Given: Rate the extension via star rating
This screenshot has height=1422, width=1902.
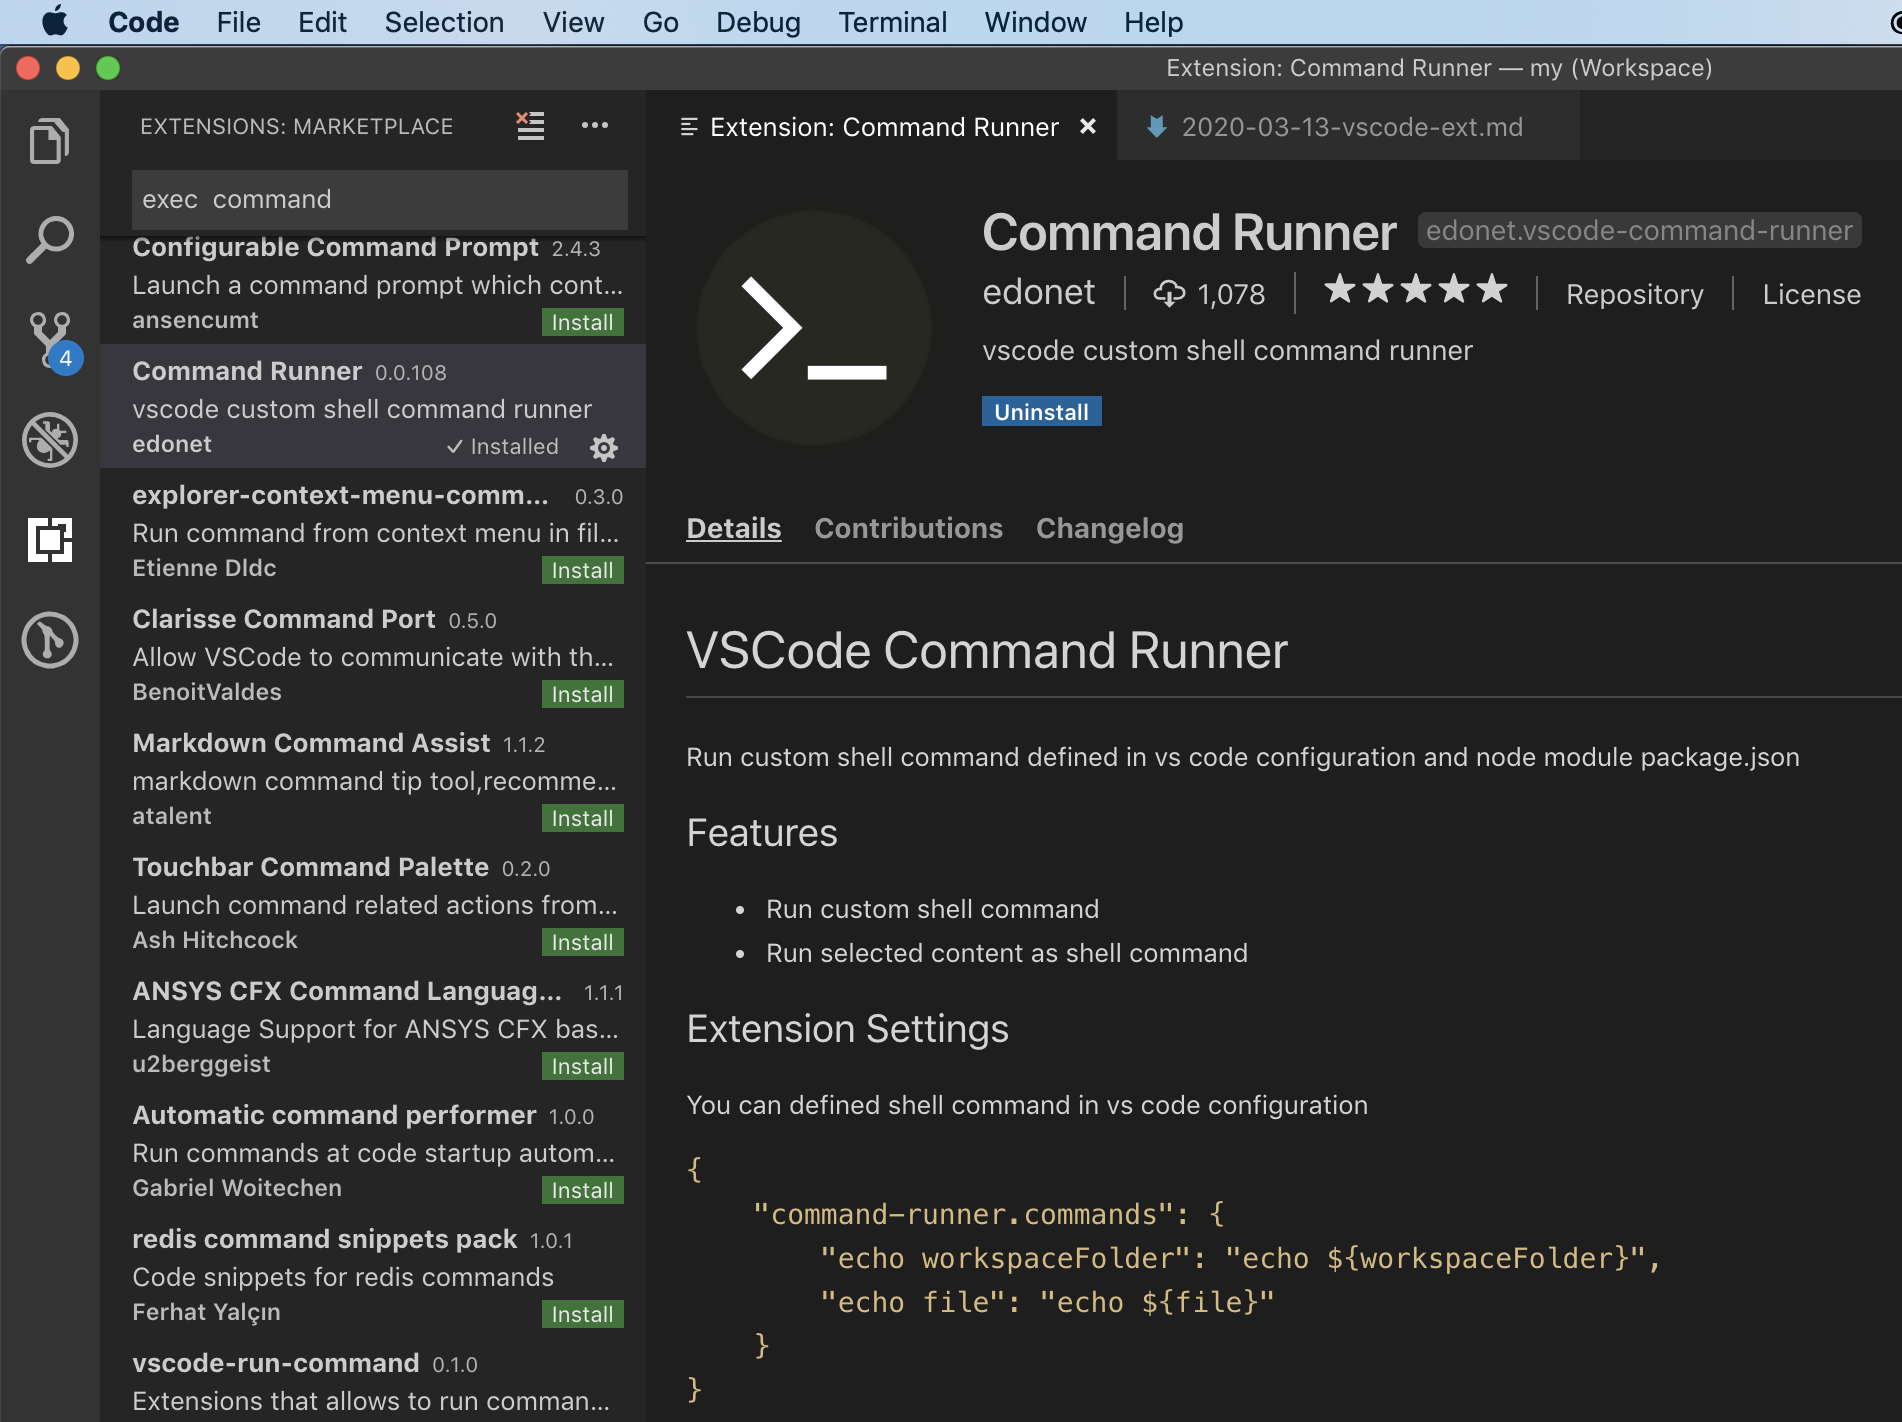Looking at the screenshot, I should point(1414,291).
